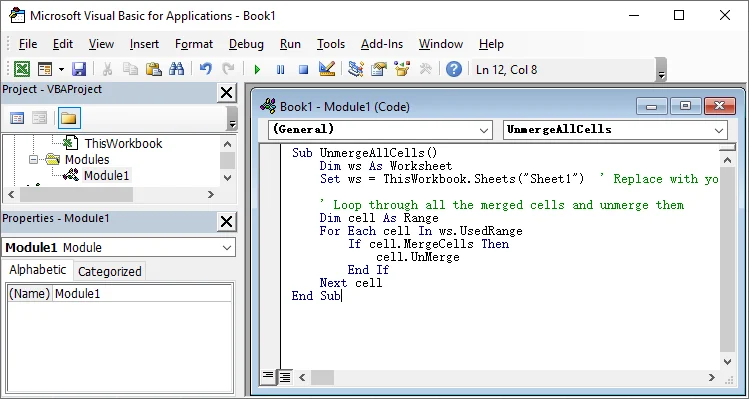Click the Reset stop icon

tap(303, 70)
